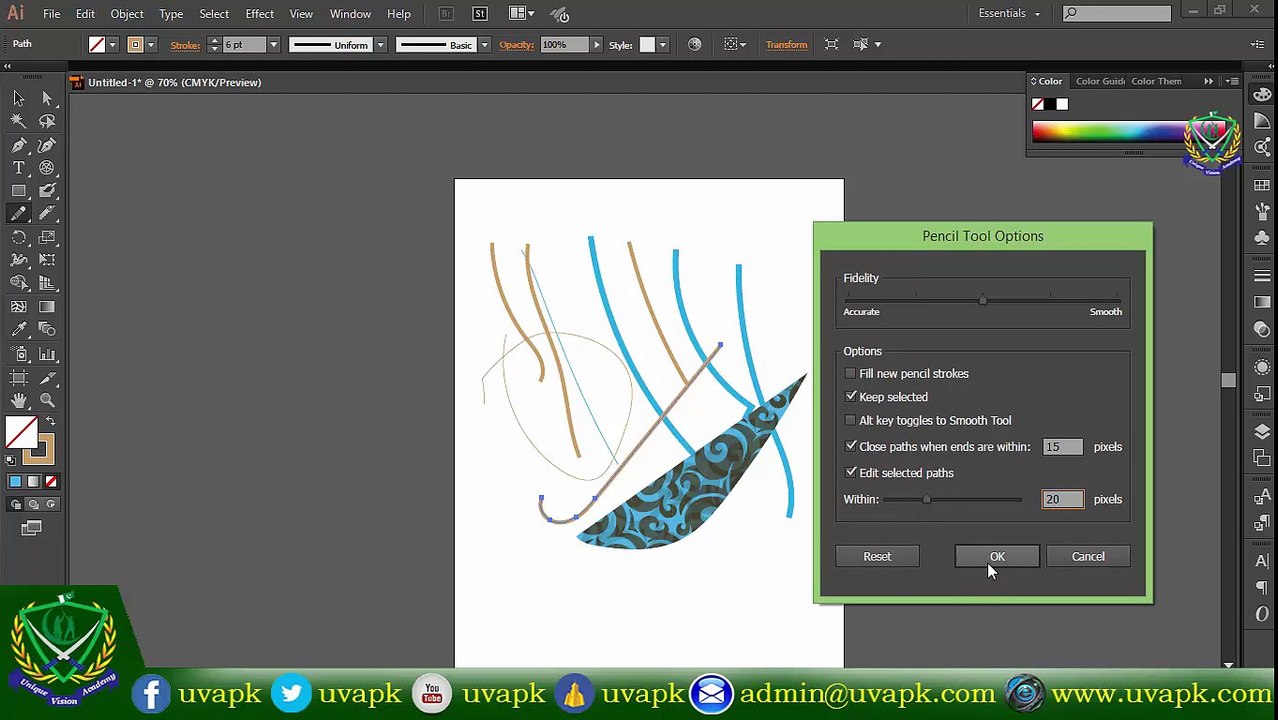Enable Fill new pencil strokes checkbox
The width and height of the screenshot is (1278, 720).
click(851, 374)
